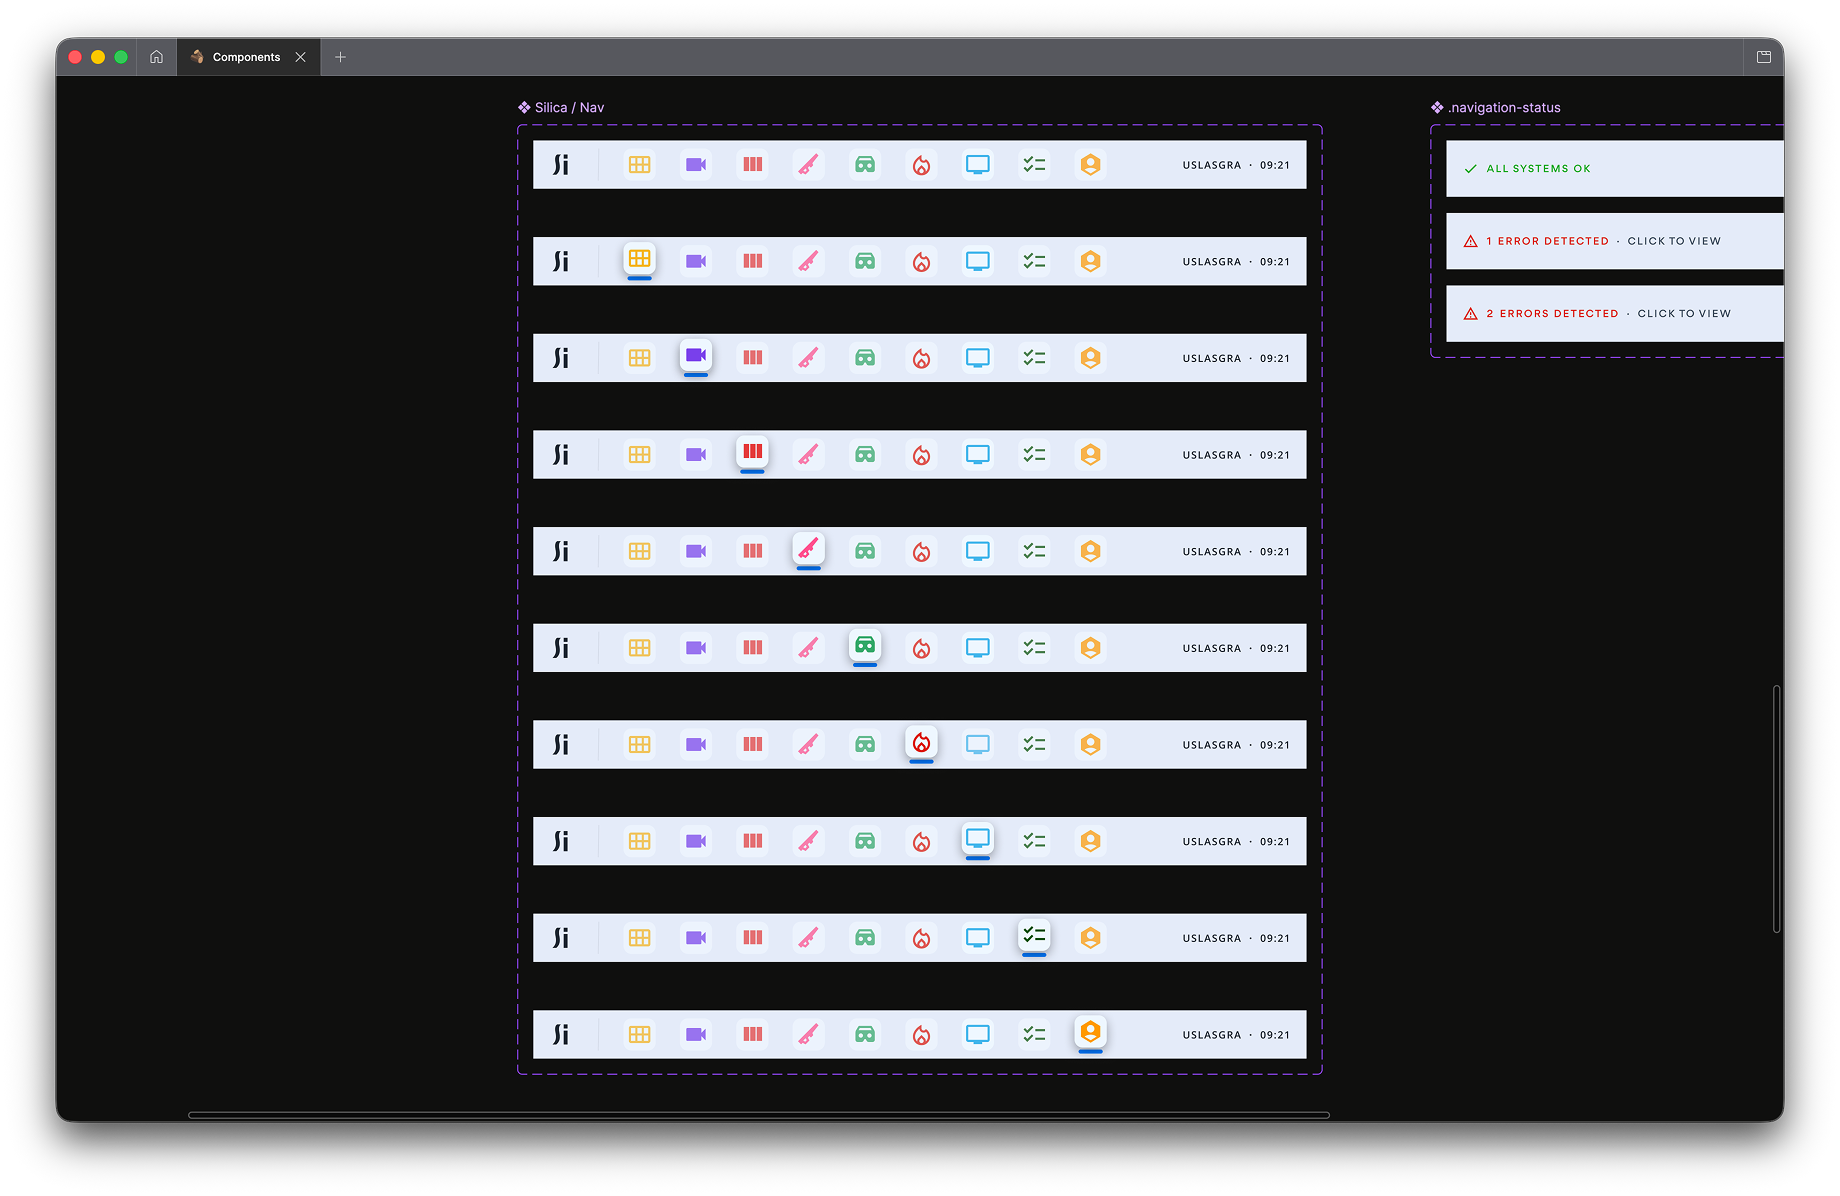Click the Si logo in the user-active nav

pyautogui.click(x=561, y=1035)
